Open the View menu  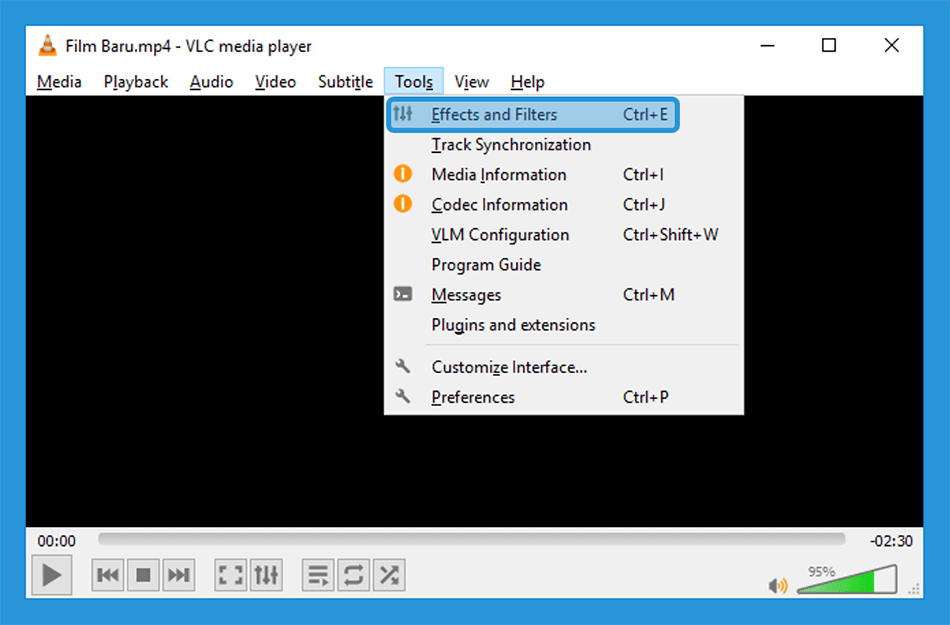point(471,82)
